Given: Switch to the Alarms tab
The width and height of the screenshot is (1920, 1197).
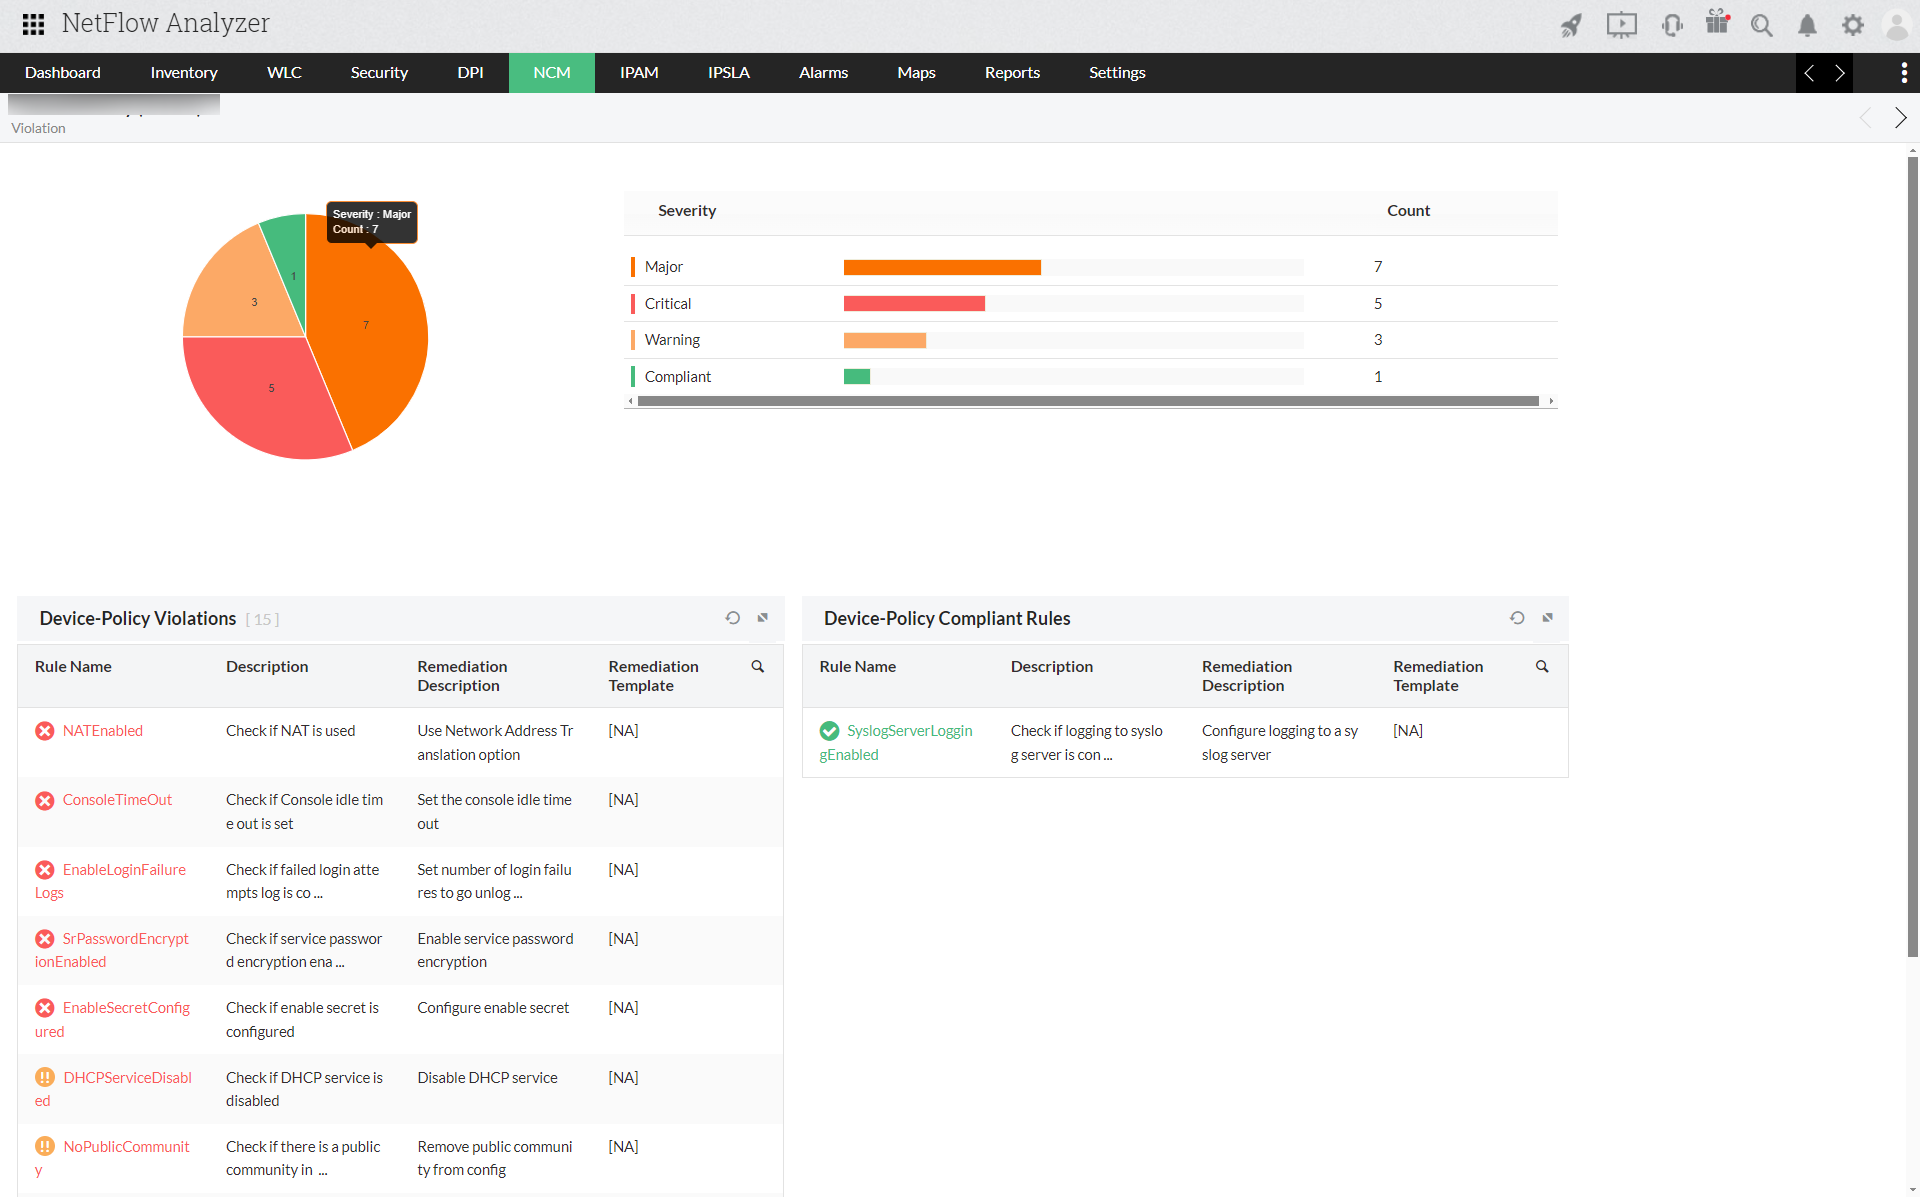Looking at the screenshot, I should (x=822, y=72).
